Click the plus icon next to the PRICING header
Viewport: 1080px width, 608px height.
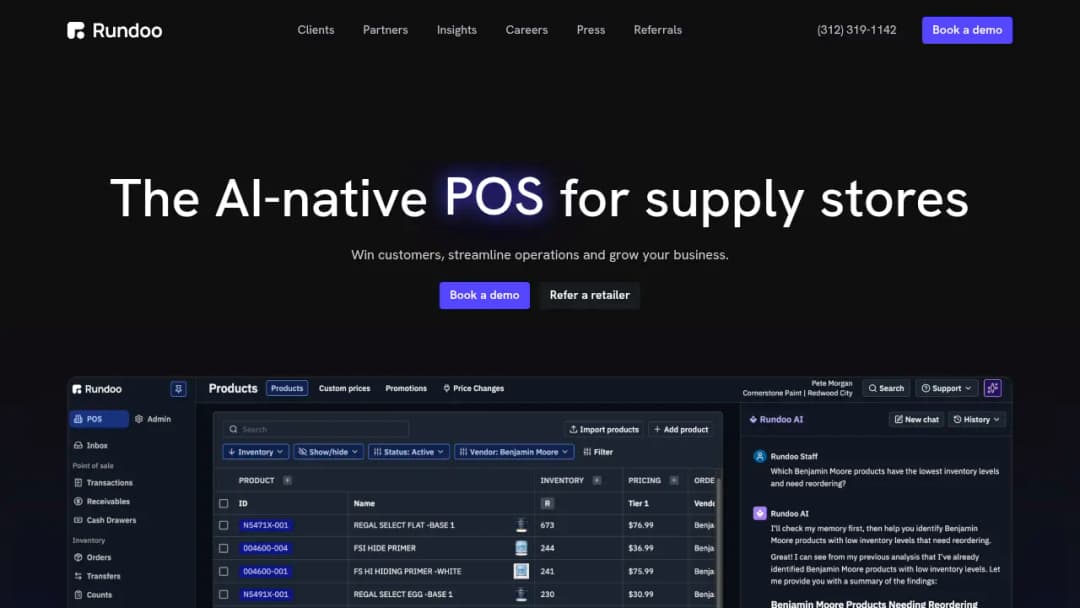pyautogui.click(x=674, y=481)
